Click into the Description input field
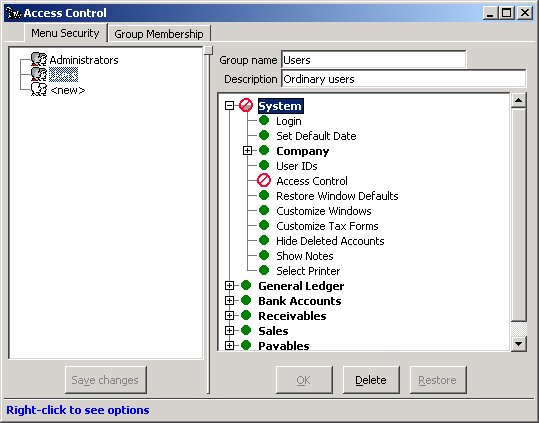 pyautogui.click(x=404, y=79)
